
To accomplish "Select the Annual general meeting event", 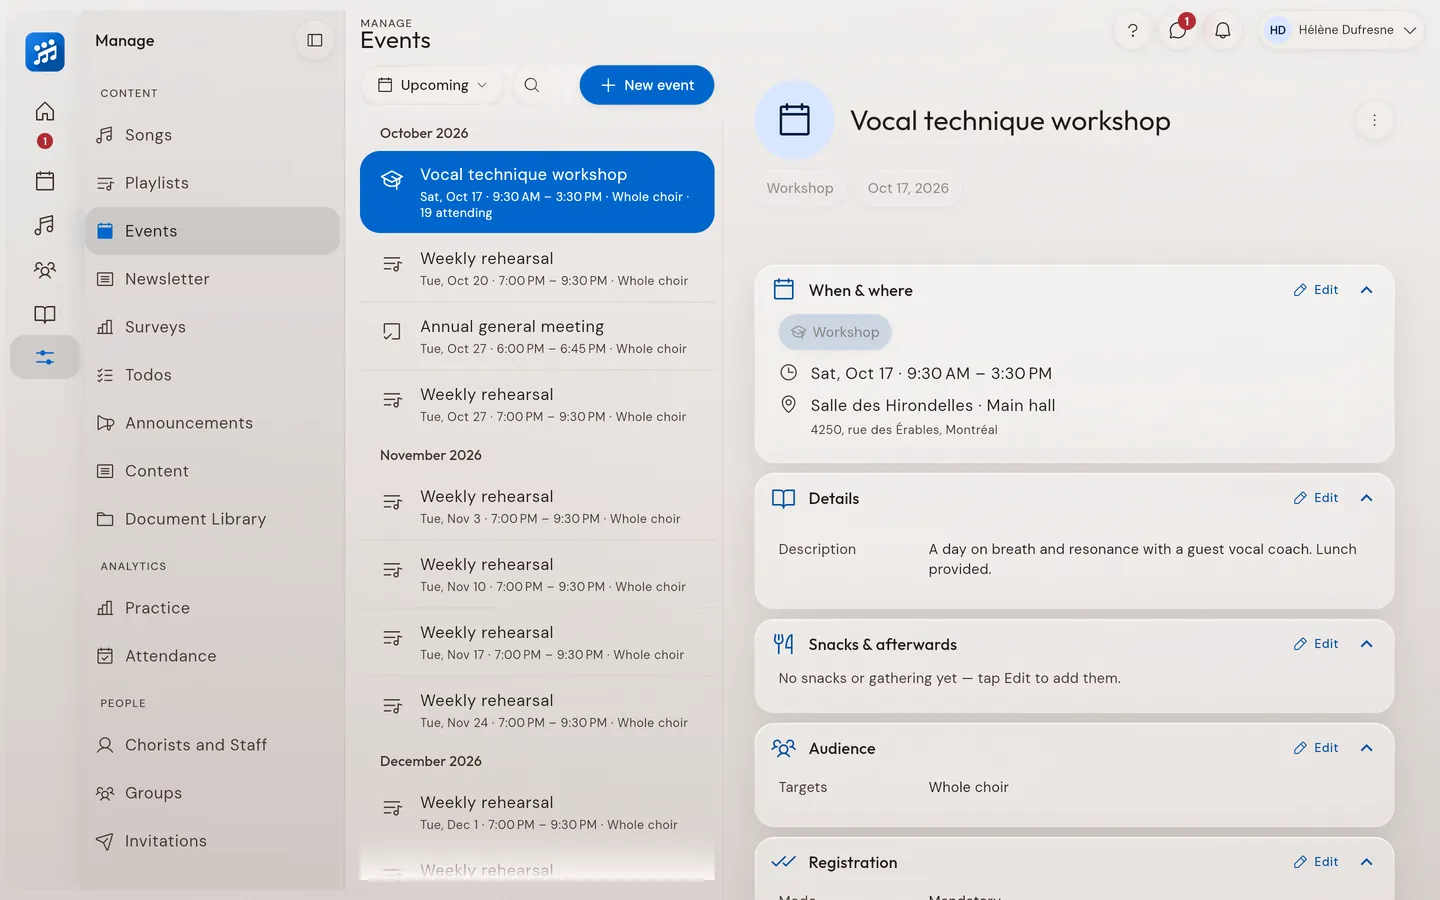I will [538, 337].
